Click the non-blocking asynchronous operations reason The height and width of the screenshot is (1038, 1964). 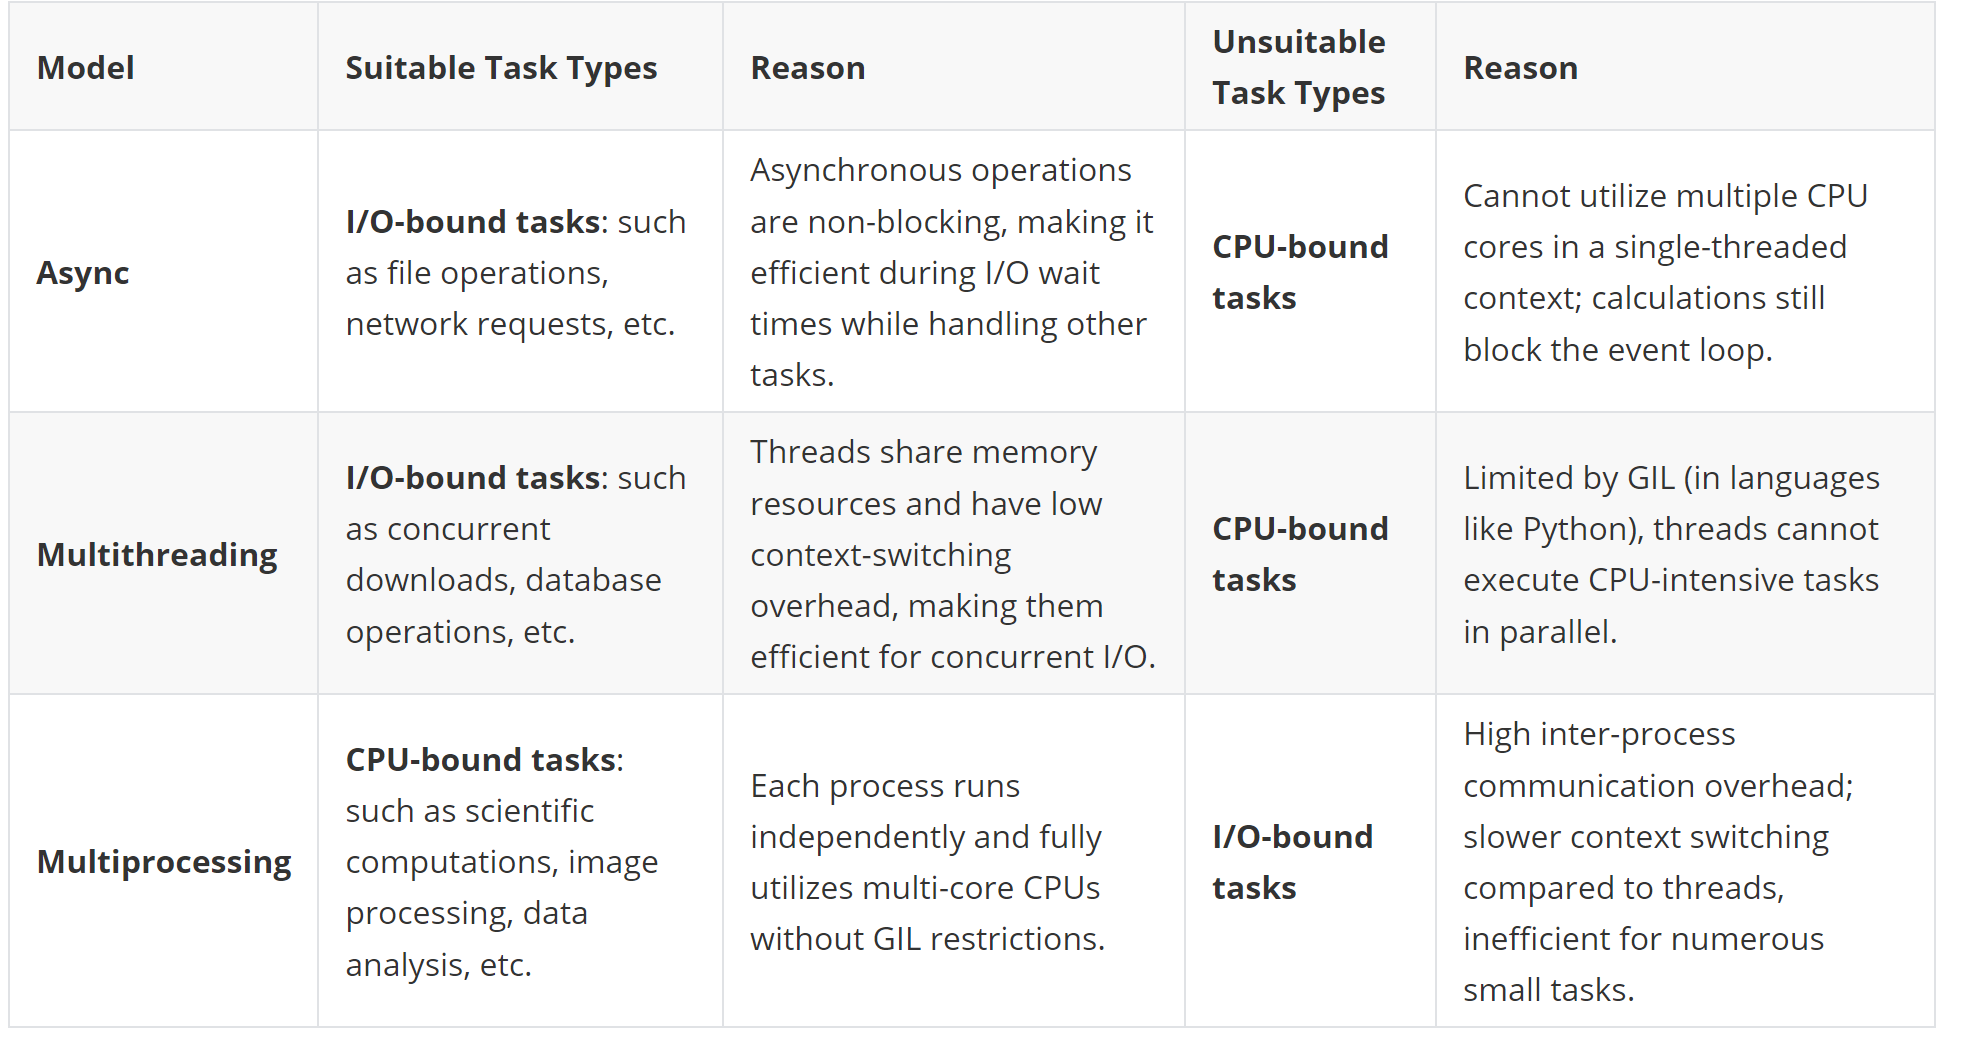click(x=954, y=272)
